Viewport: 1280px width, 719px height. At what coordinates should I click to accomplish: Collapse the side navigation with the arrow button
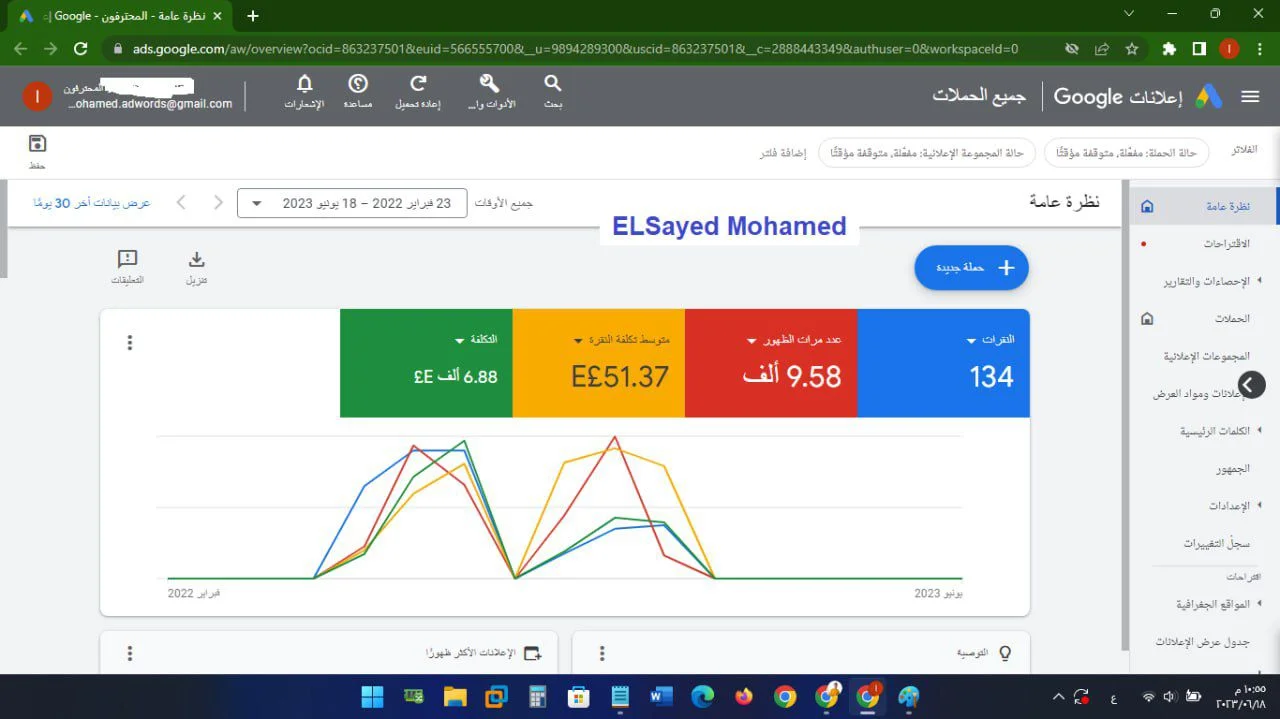coord(1251,384)
